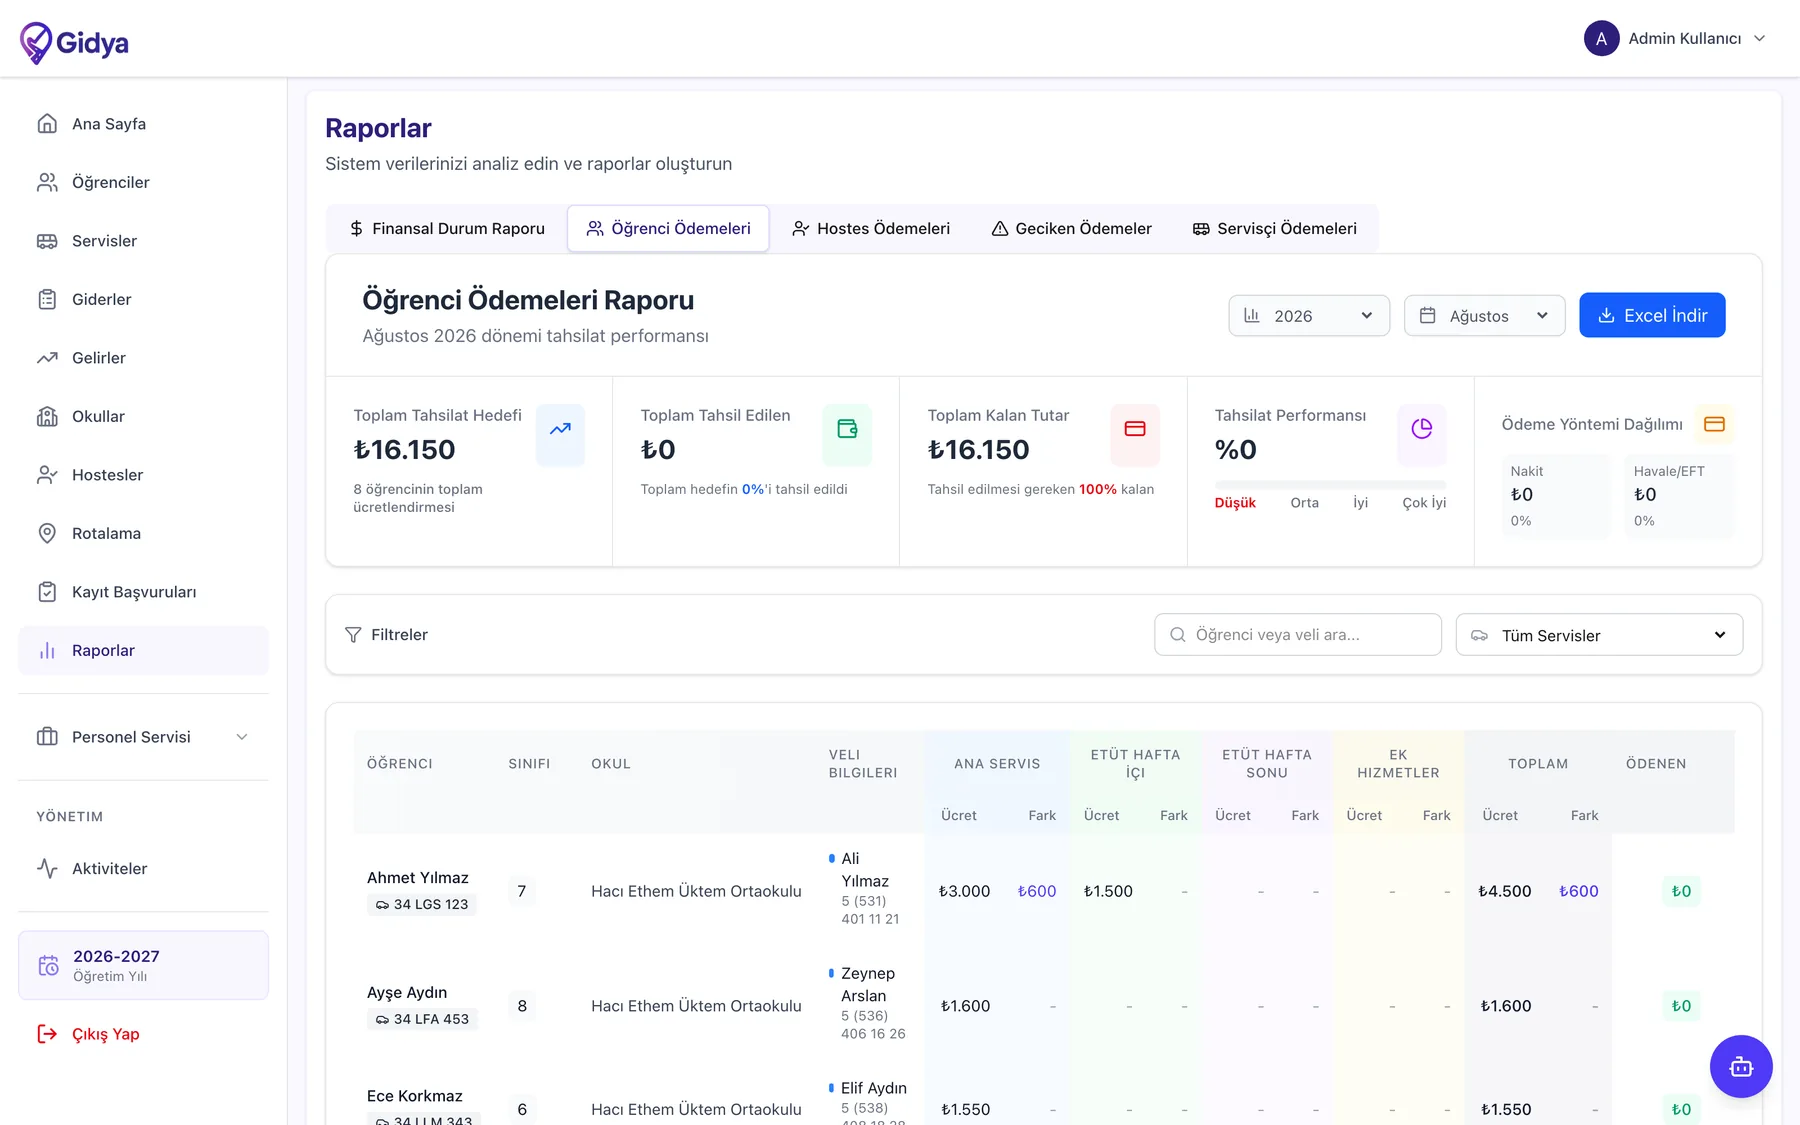The image size is (1800, 1125).
Task: Open the Geciken Ödemeler tab
Action: pos(1071,228)
